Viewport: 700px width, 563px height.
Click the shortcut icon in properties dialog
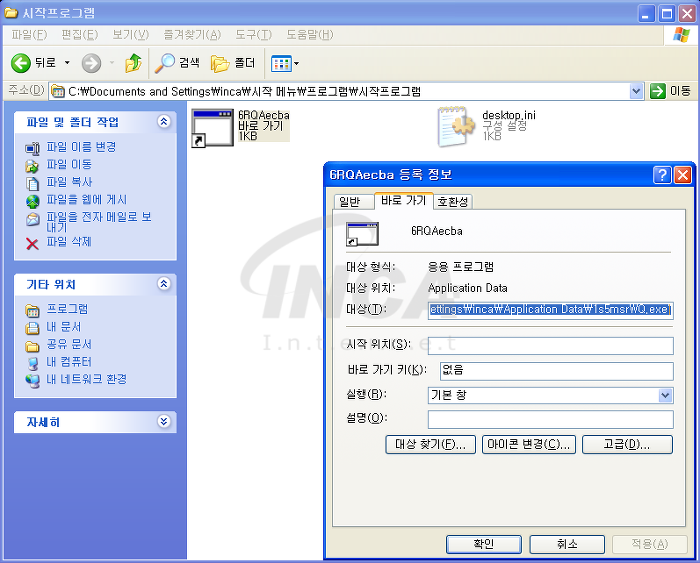click(x=362, y=234)
